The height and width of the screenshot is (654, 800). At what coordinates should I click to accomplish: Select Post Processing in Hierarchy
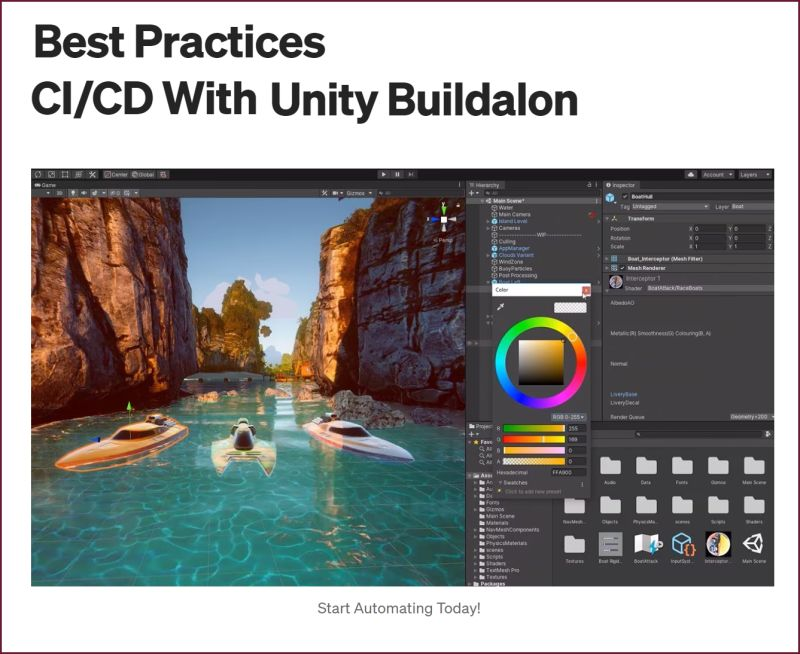point(517,275)
